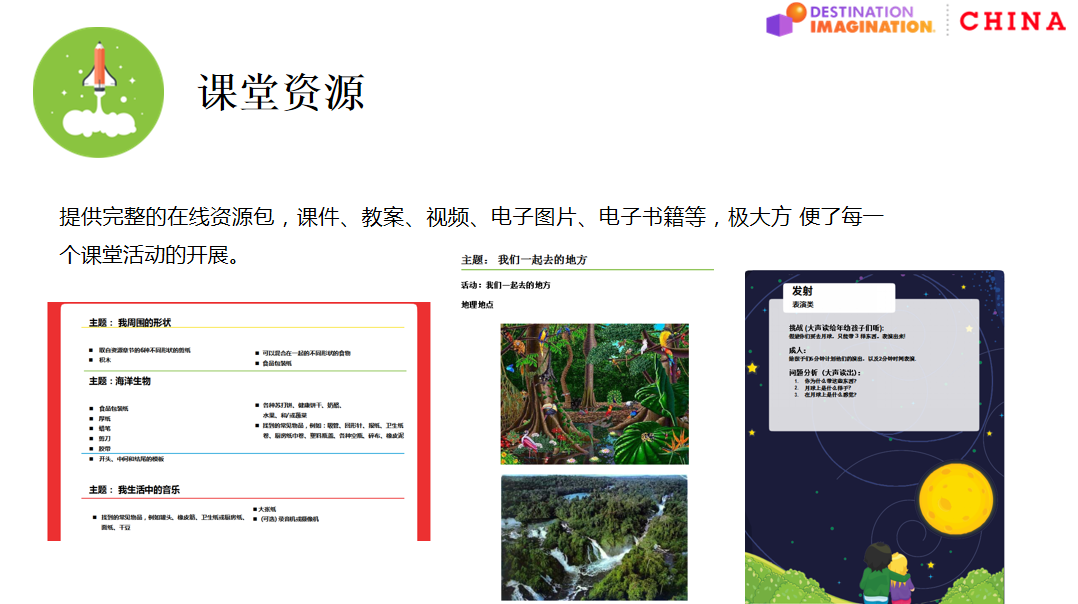This screenshot has width=1078, height=604.
Task: Click the 大张纸 bullet item
Action: (267, 509)
